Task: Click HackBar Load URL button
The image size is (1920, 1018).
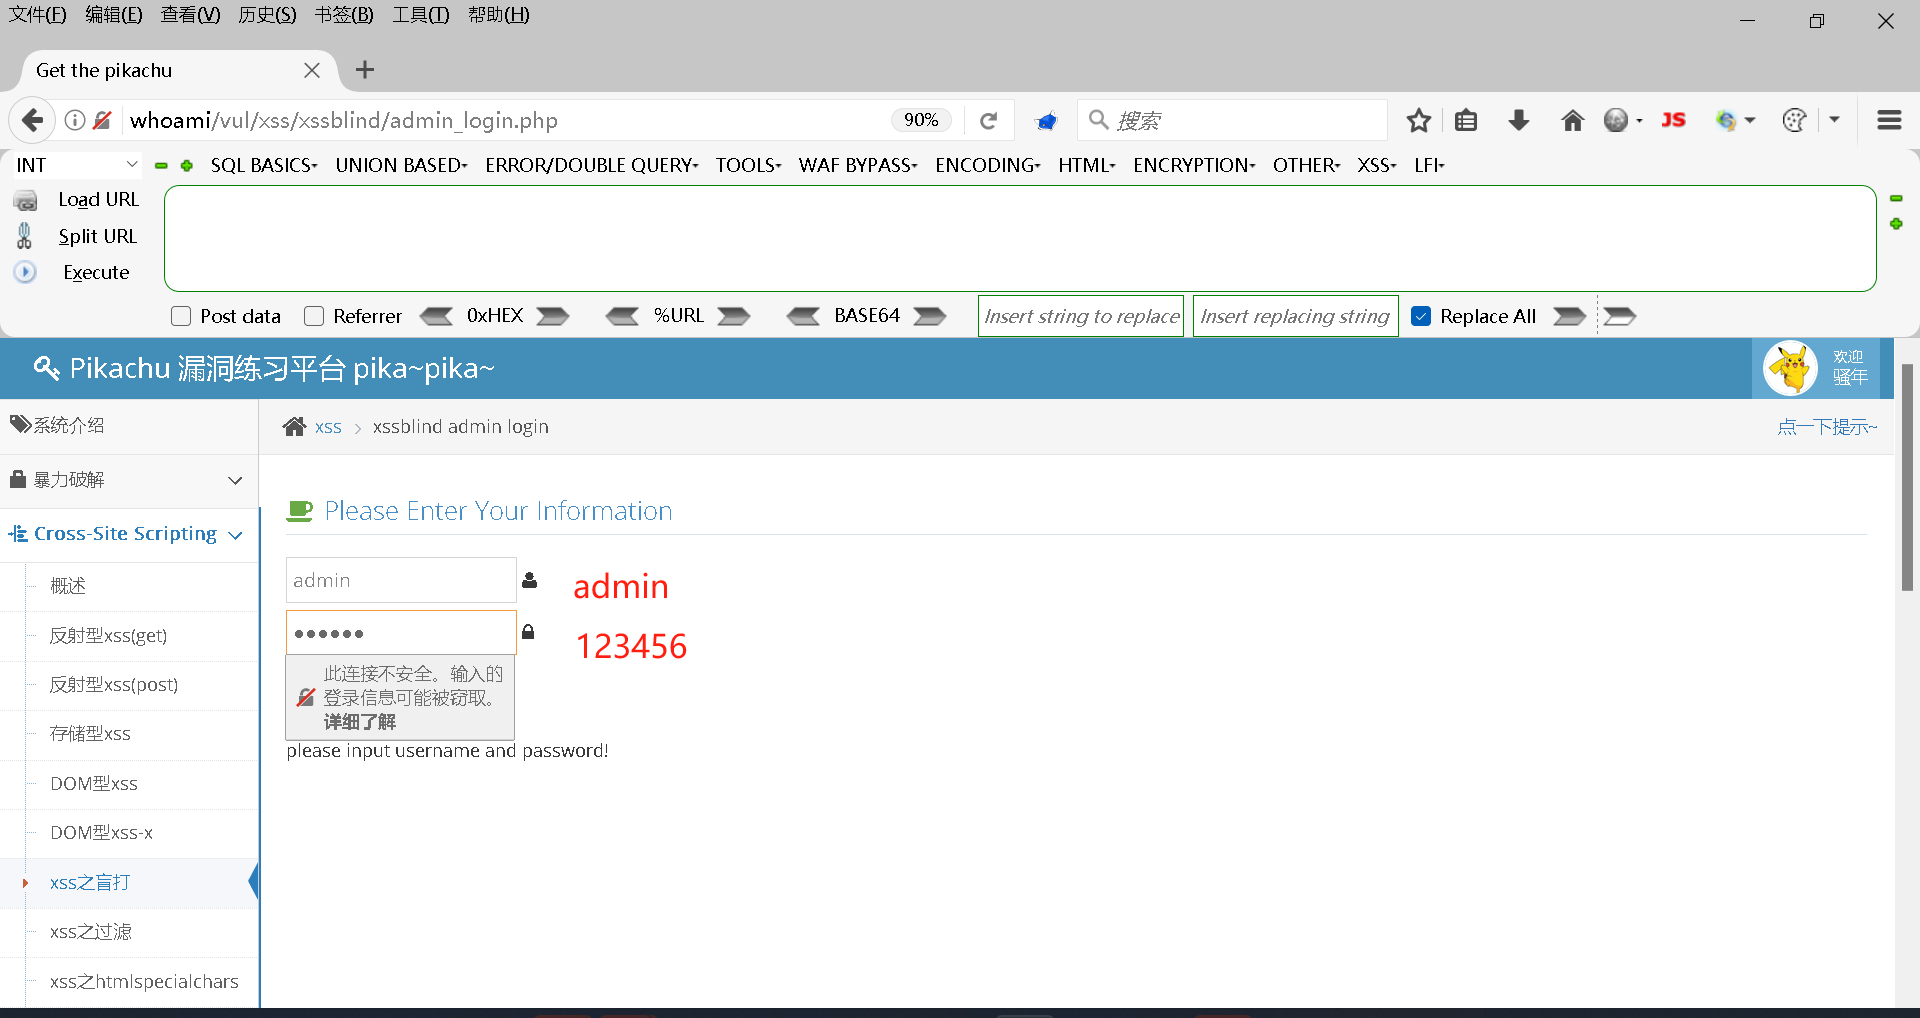Action: [x=98, y=199]
